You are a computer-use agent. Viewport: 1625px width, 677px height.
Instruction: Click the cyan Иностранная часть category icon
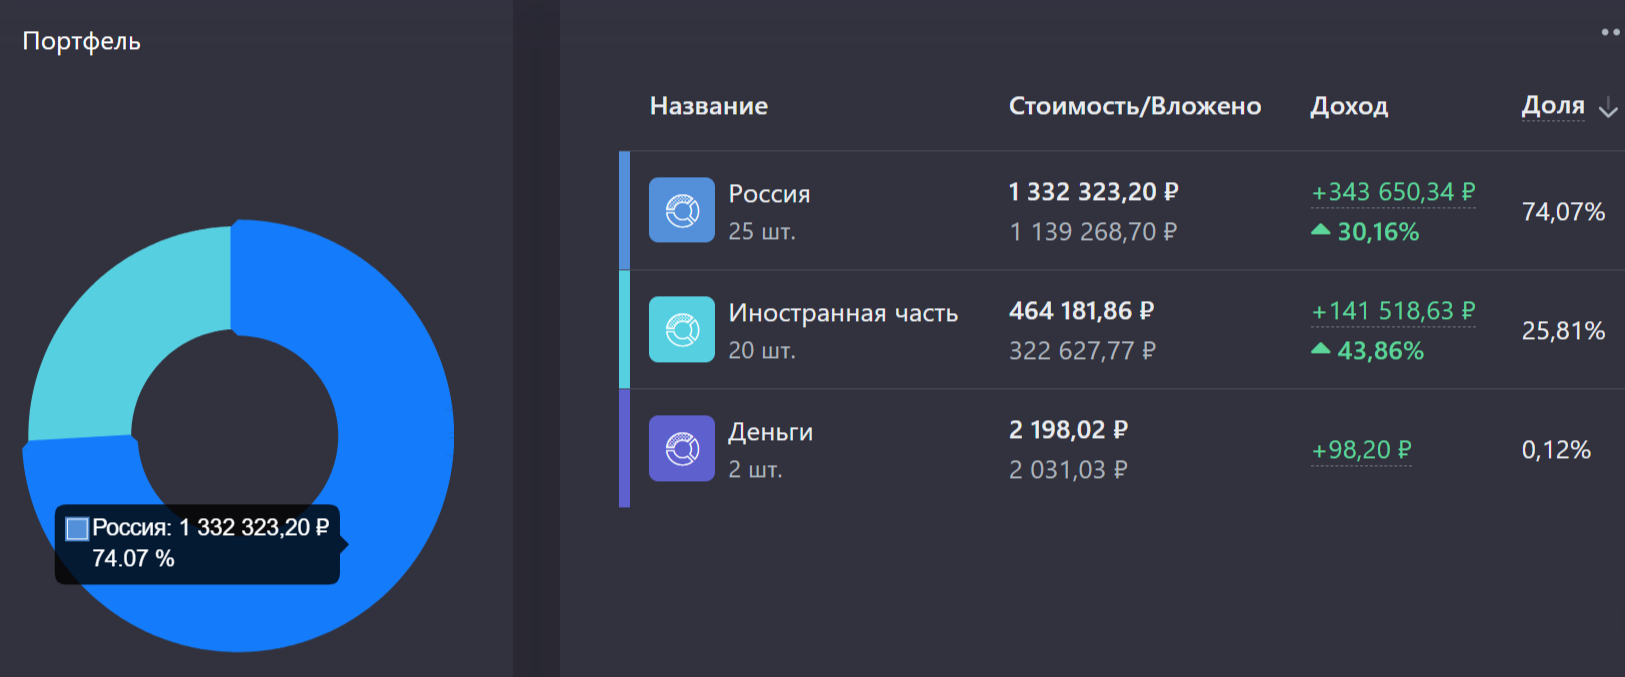pyautogui.click(x=682, y=329)
